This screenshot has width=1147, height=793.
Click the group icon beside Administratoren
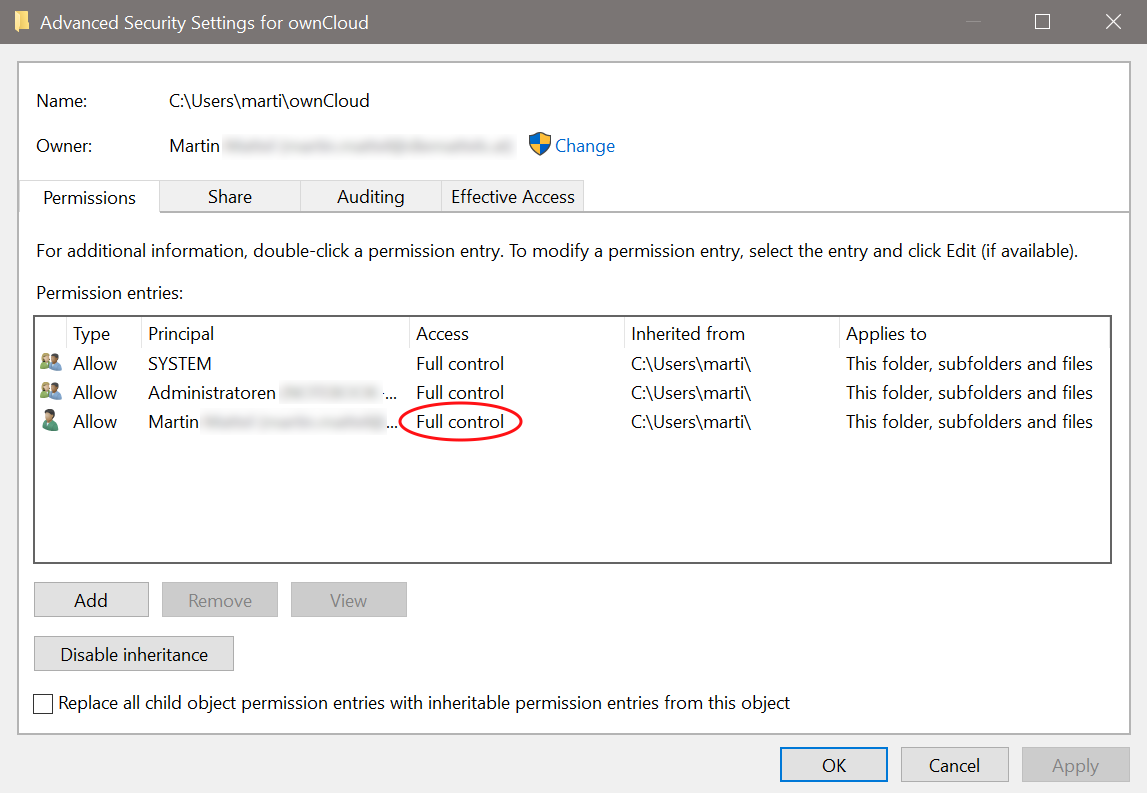coord(50,392)
